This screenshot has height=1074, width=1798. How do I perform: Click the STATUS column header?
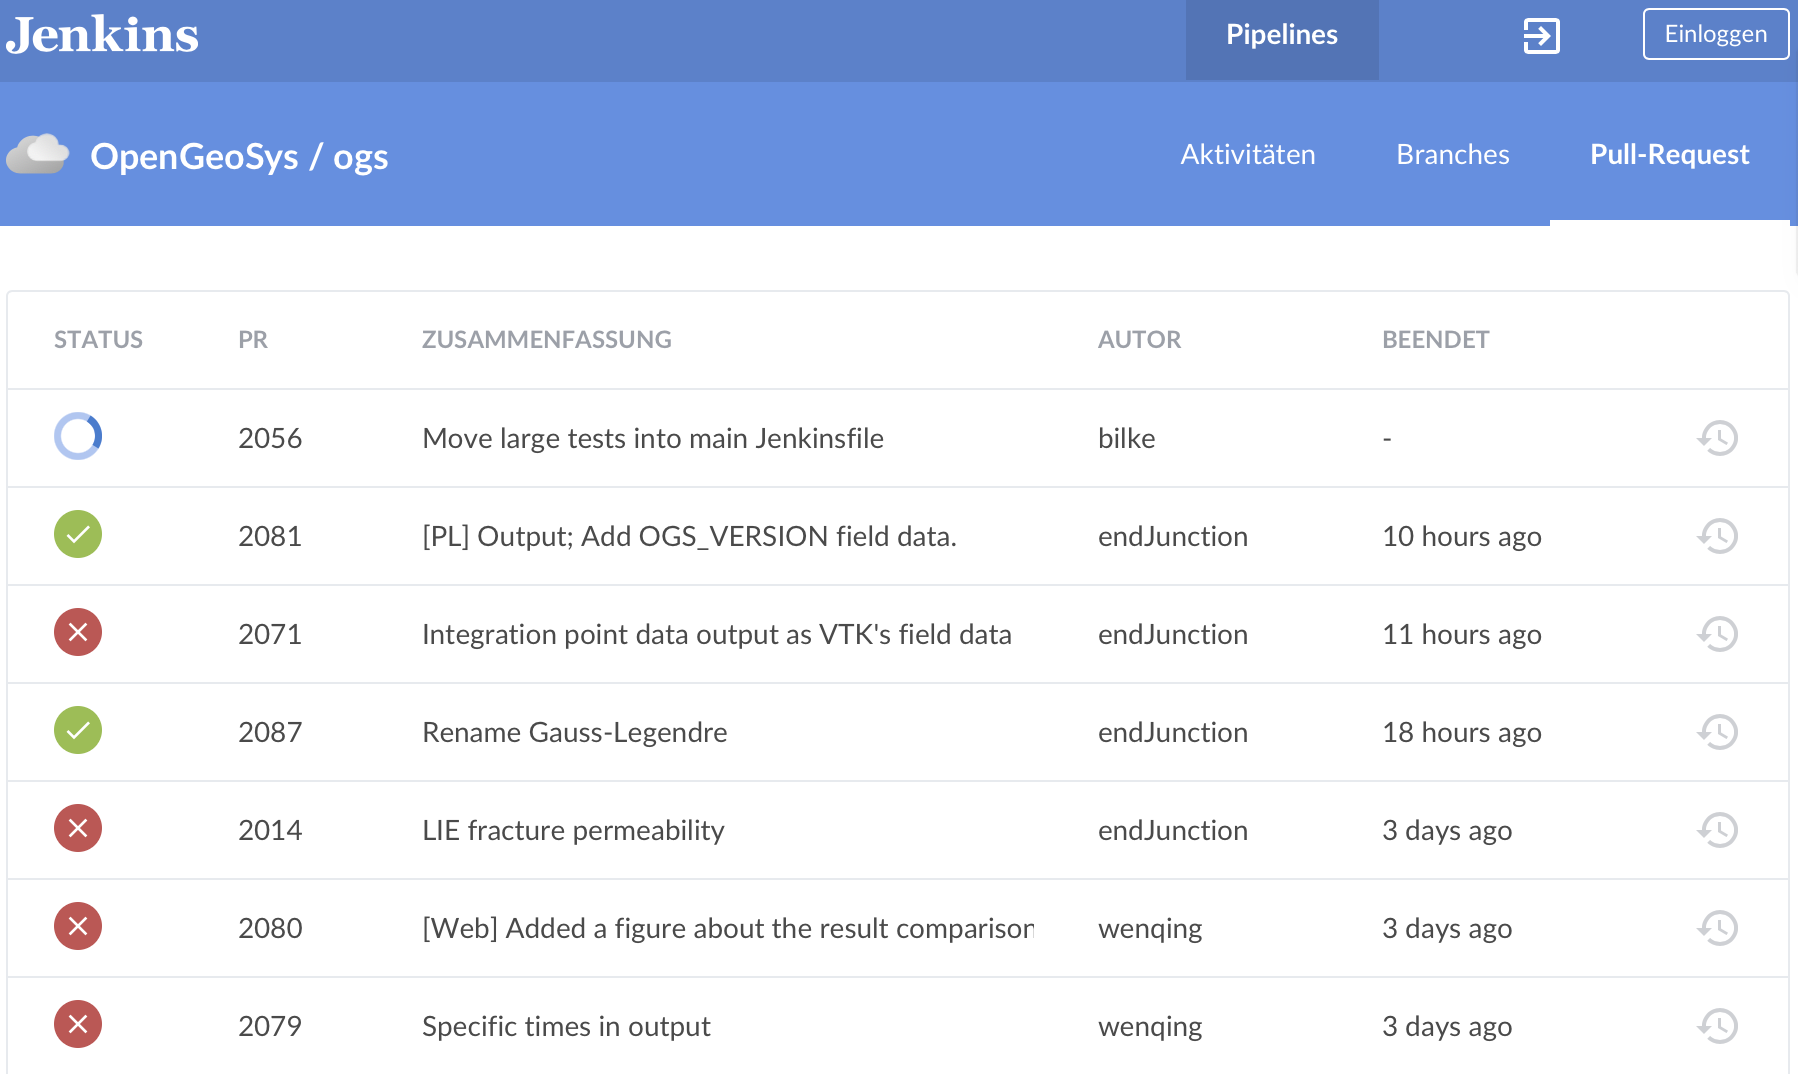coord(98,340)
